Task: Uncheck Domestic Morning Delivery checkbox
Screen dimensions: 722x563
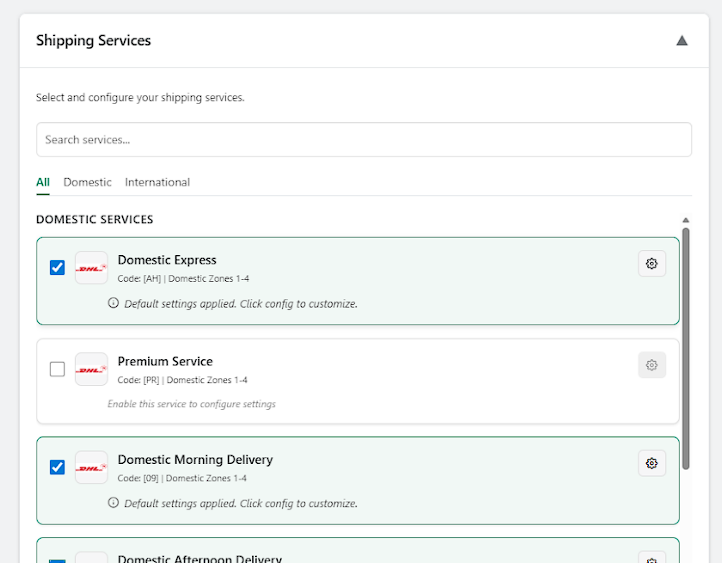Action: (57, 467)
